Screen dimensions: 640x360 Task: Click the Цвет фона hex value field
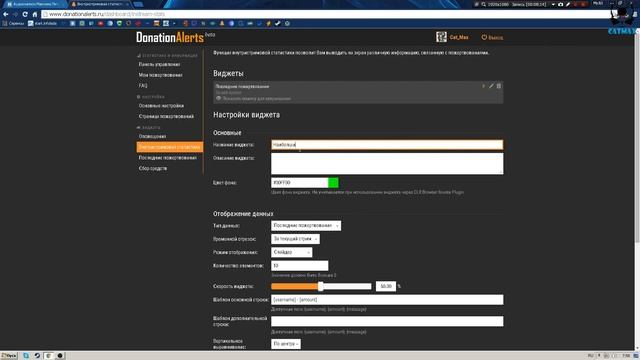tap(300, 182)
